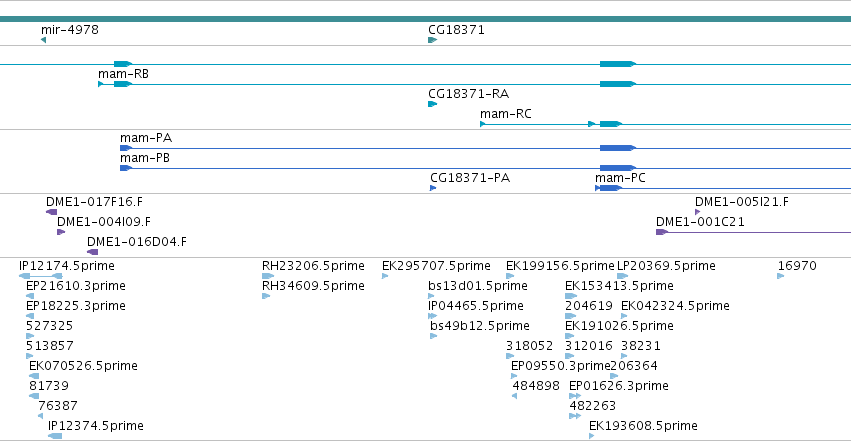Select the CG18371 gene feature
Image resolution: width=851 pixels, height=441 pixels.
pyautogui.click(x=433, y=40)
